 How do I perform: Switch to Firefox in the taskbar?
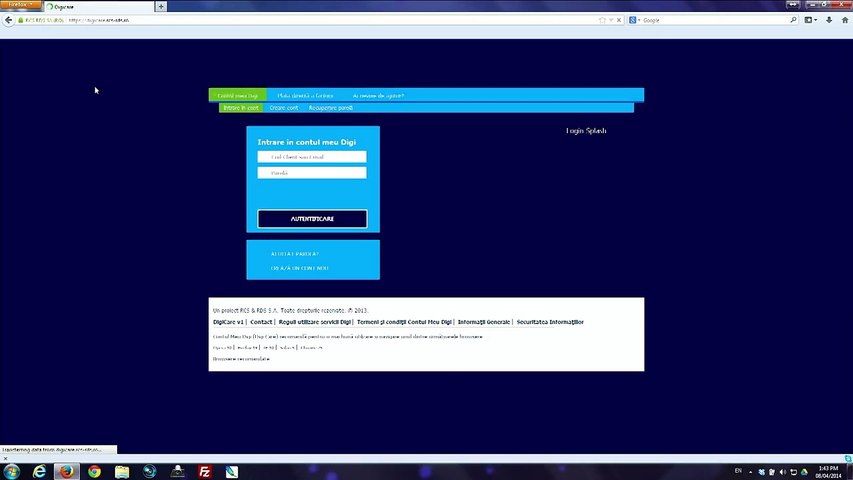[67, 471]
